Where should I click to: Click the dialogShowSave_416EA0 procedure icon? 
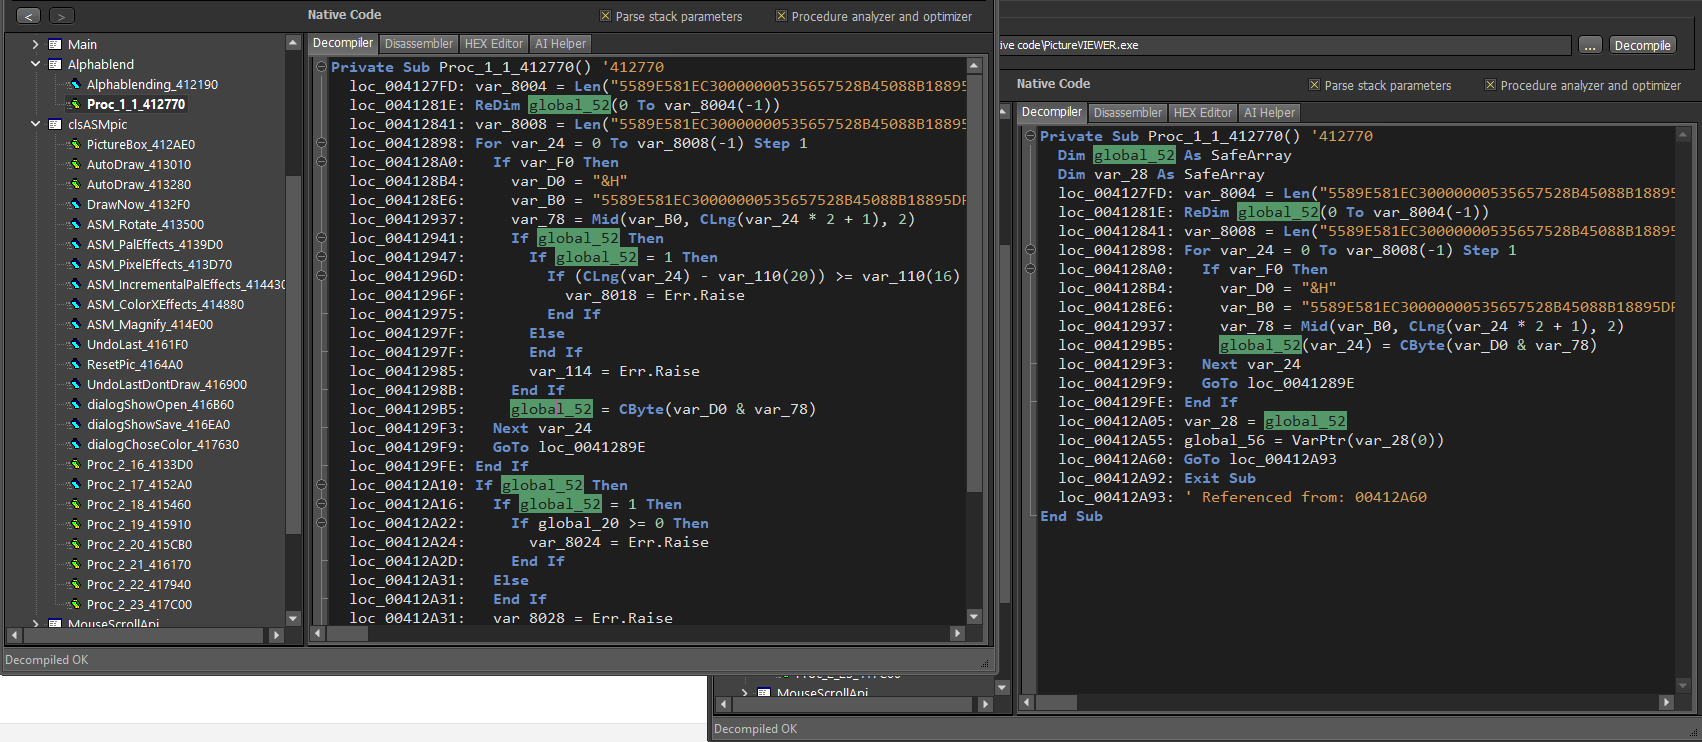[74, 424]
